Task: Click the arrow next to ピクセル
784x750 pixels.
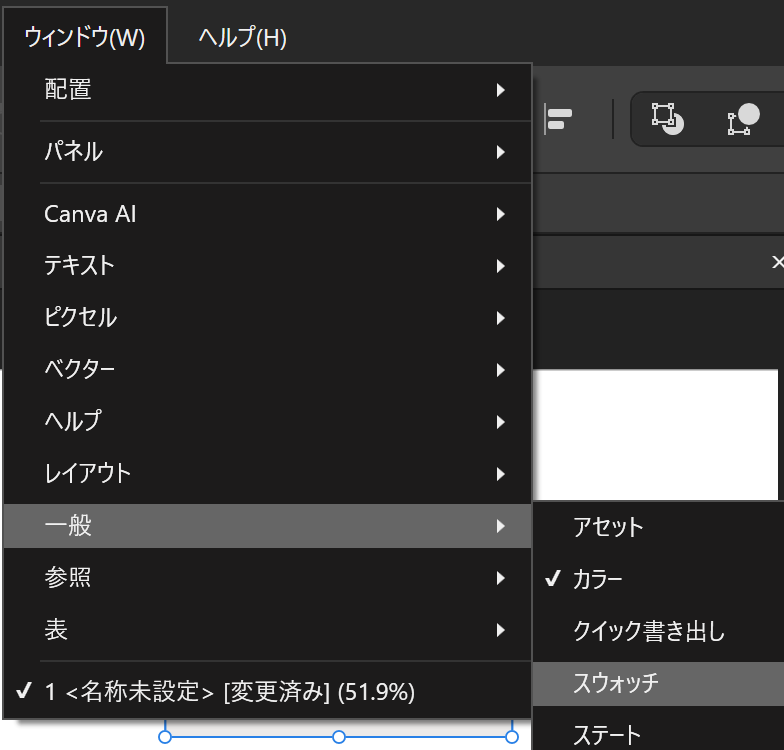Action: tap(500, 318)
